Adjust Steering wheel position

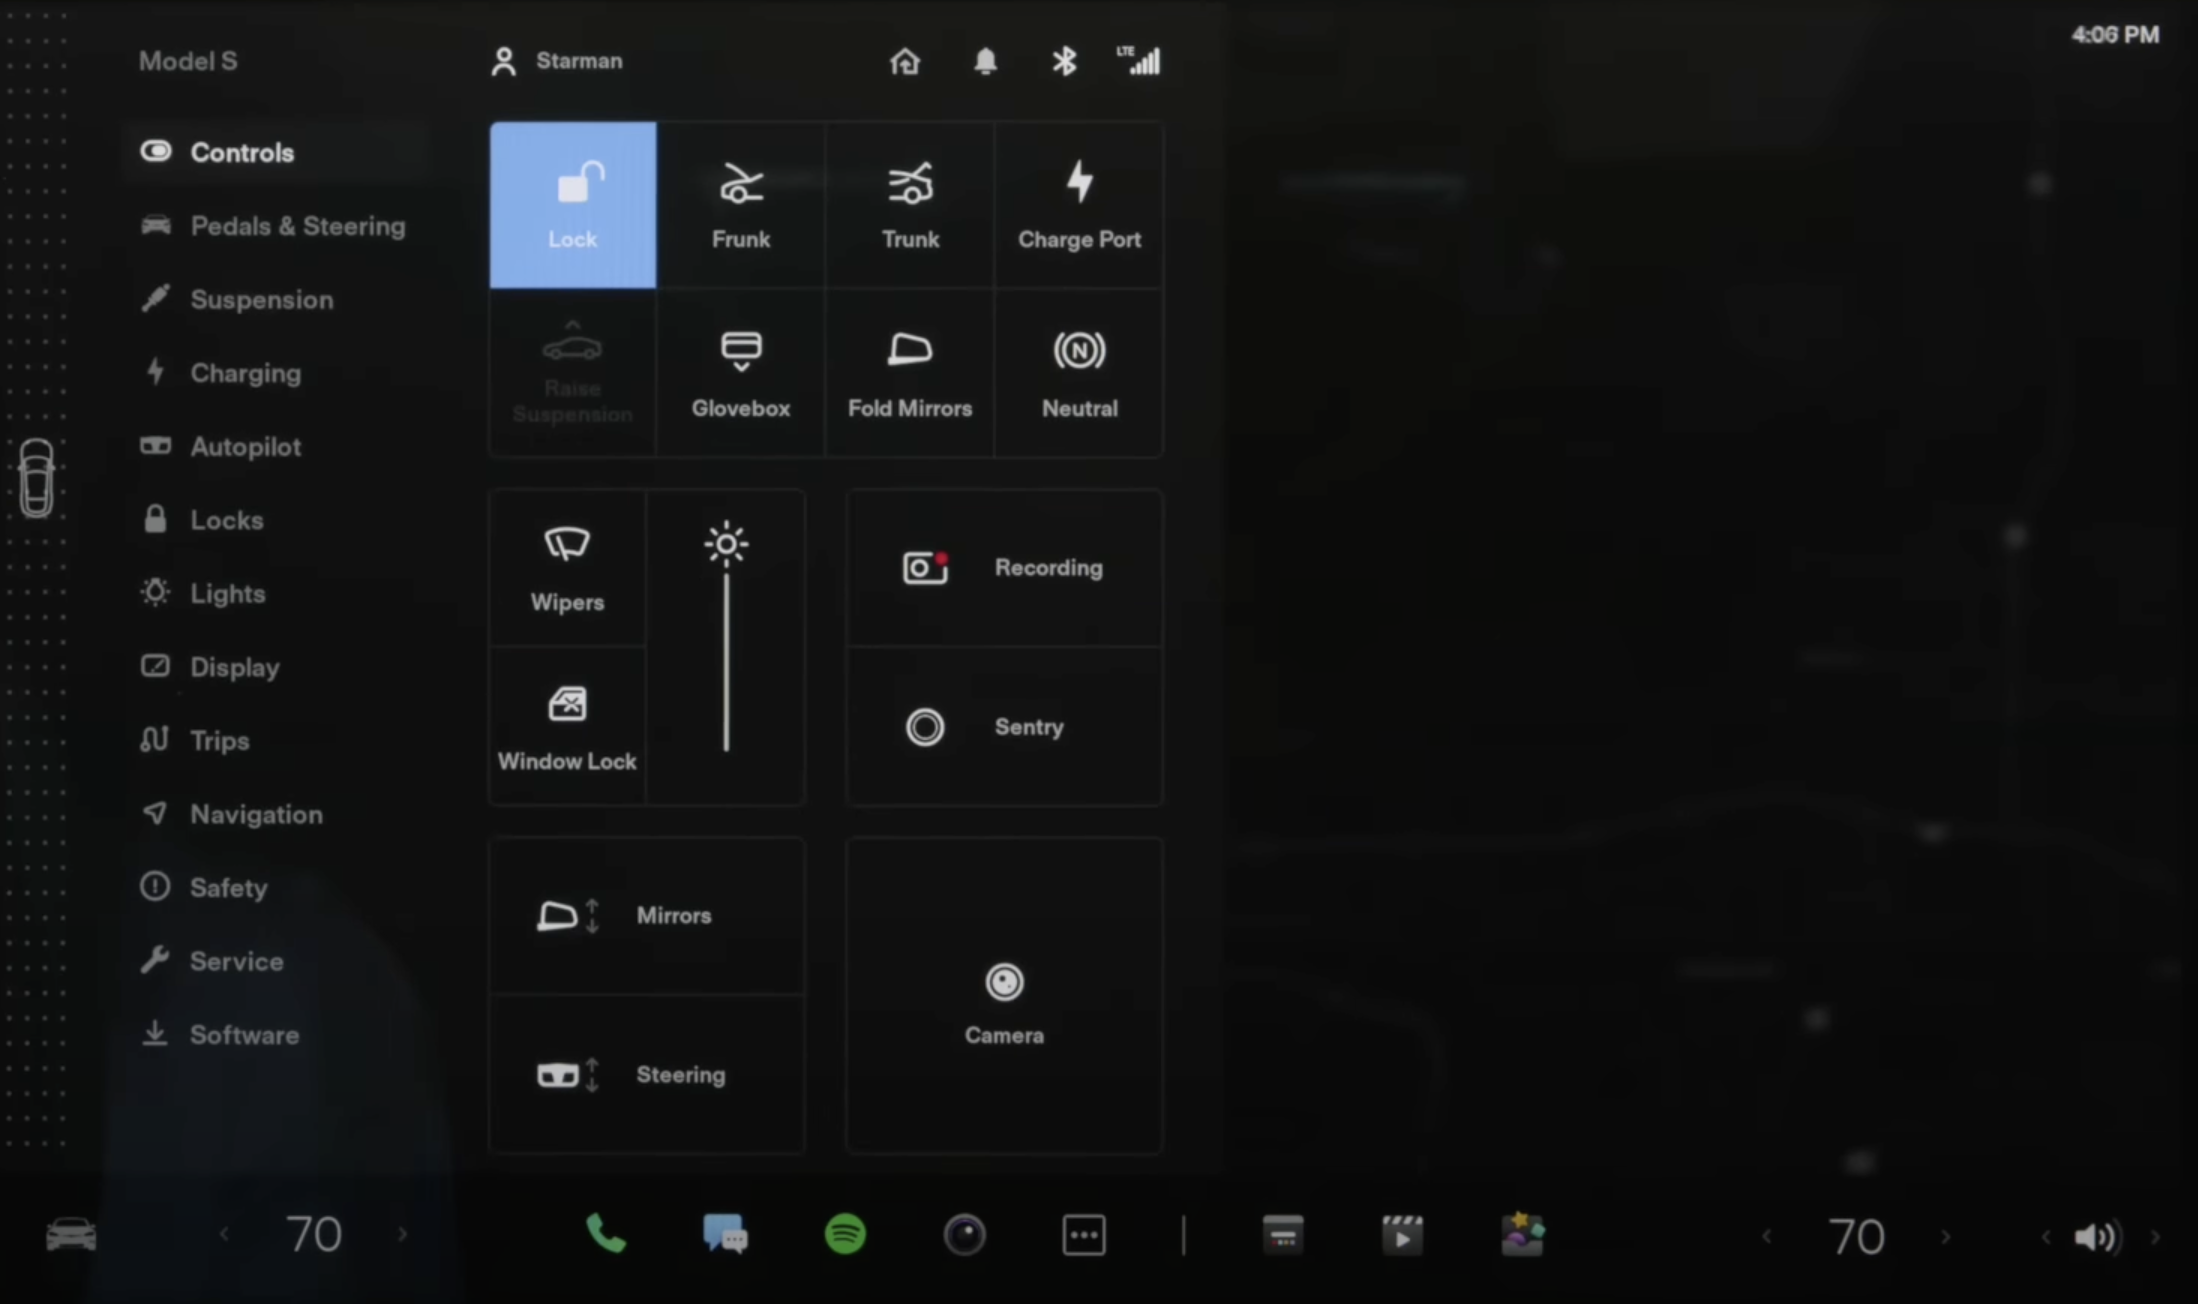(647, 1075)
